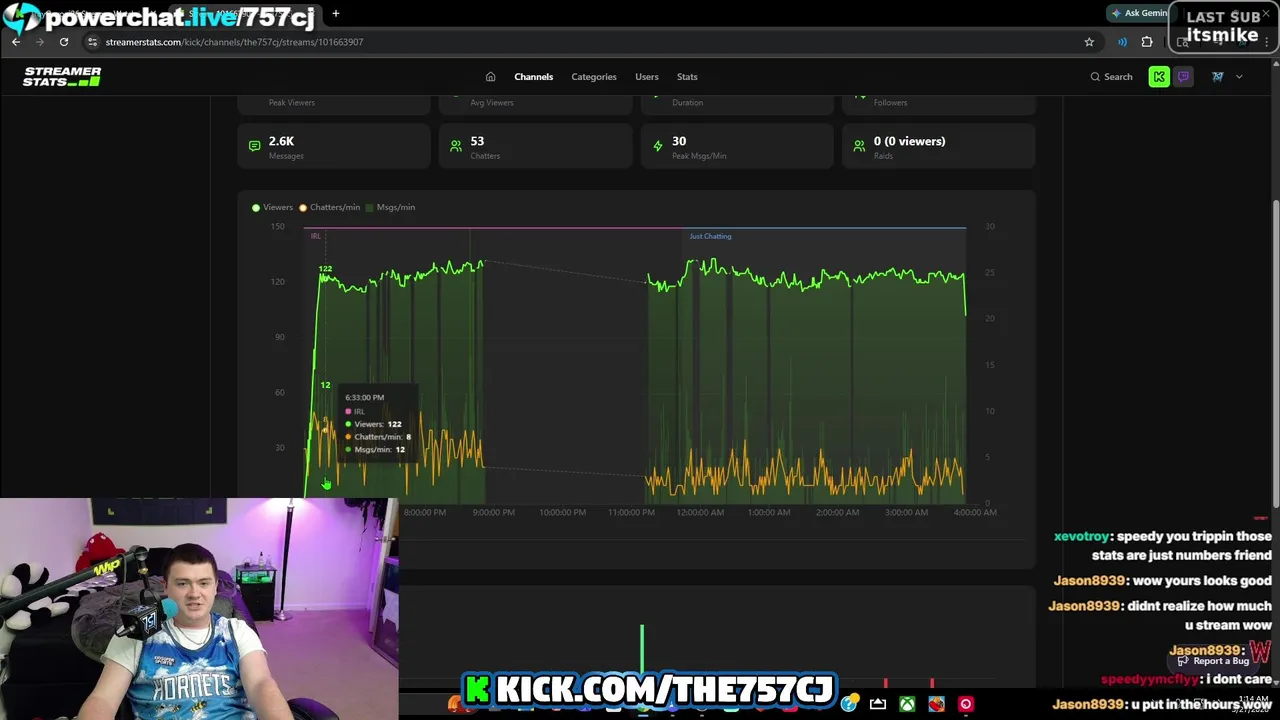Viewport: 1280px width, 720px height.
Task: Click the blue extension icon beside the star
Action: [1122, 42]
